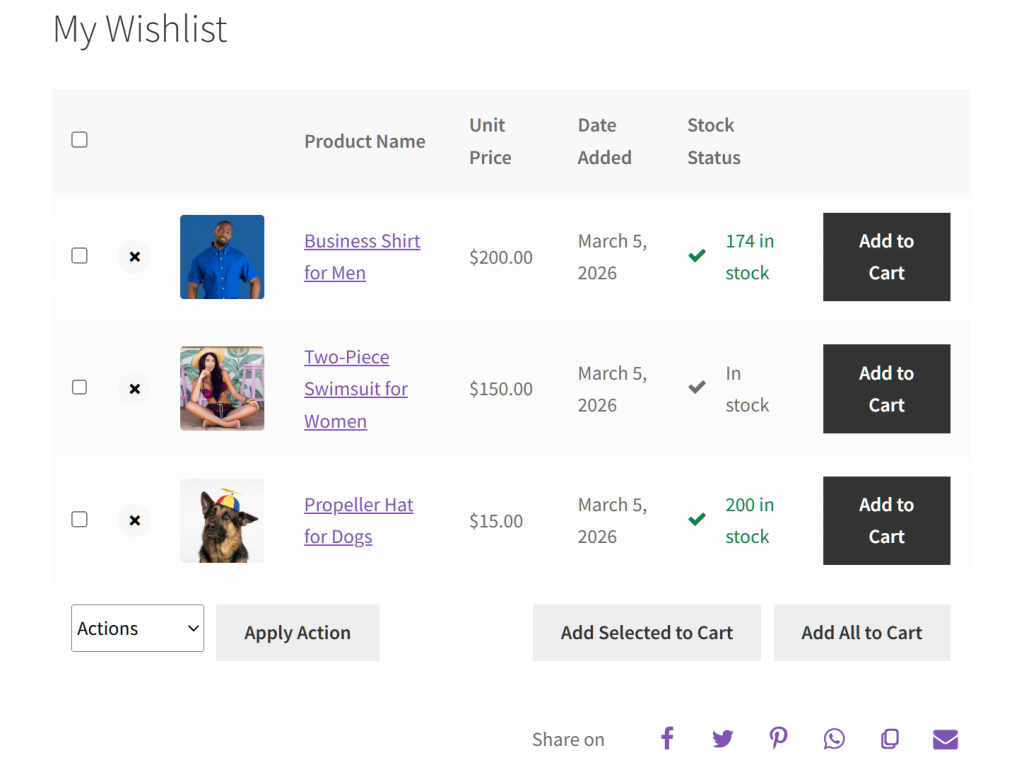Remove Propeller Hat for Dogs from wishlist
The image size is (1024, 765).
click(134, 520)
